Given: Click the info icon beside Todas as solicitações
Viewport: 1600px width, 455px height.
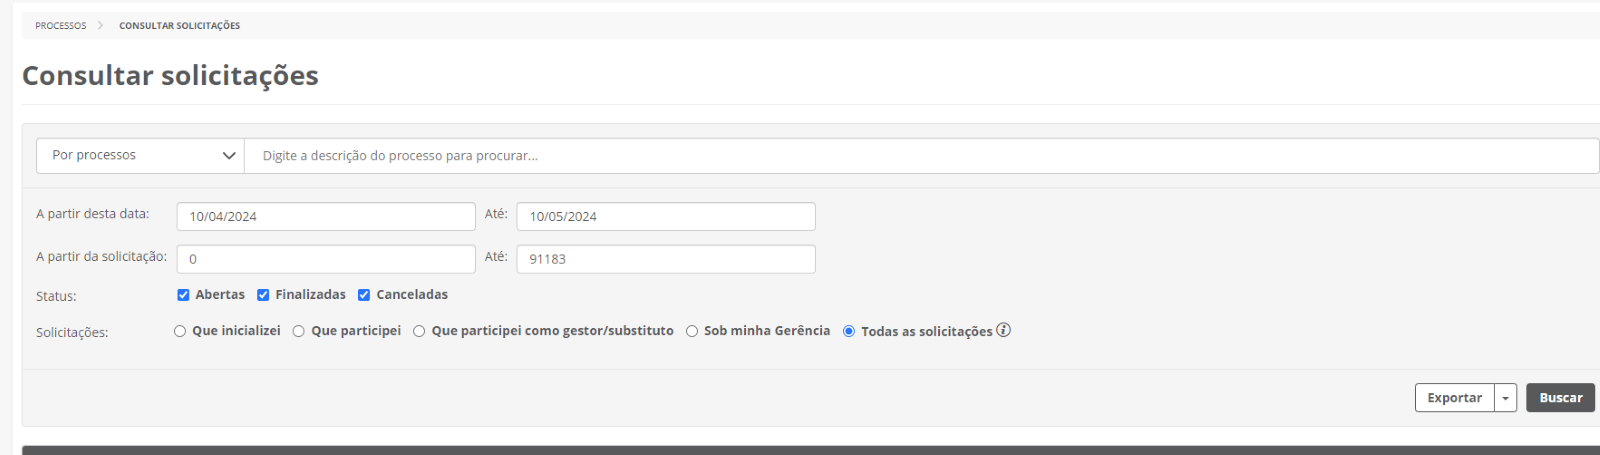Looking at the screenshot, I should [1003, 330].
